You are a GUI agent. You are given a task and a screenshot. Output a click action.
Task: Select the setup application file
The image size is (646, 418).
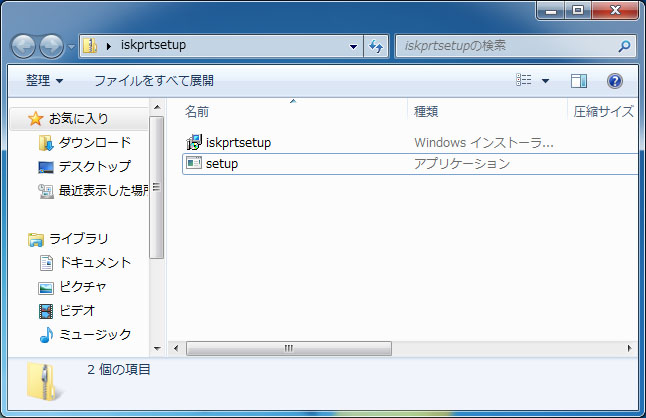[221, 163]
